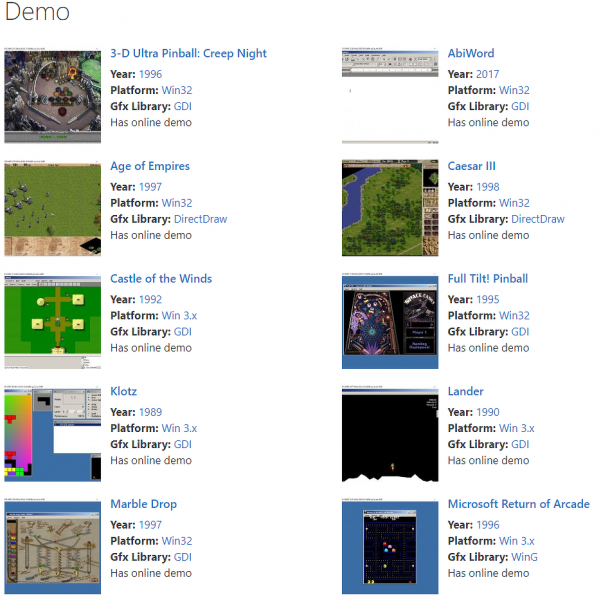Follow the Castle of the Winds title link
The width and height of the screenshot is (601, 600).
(161, 279)
